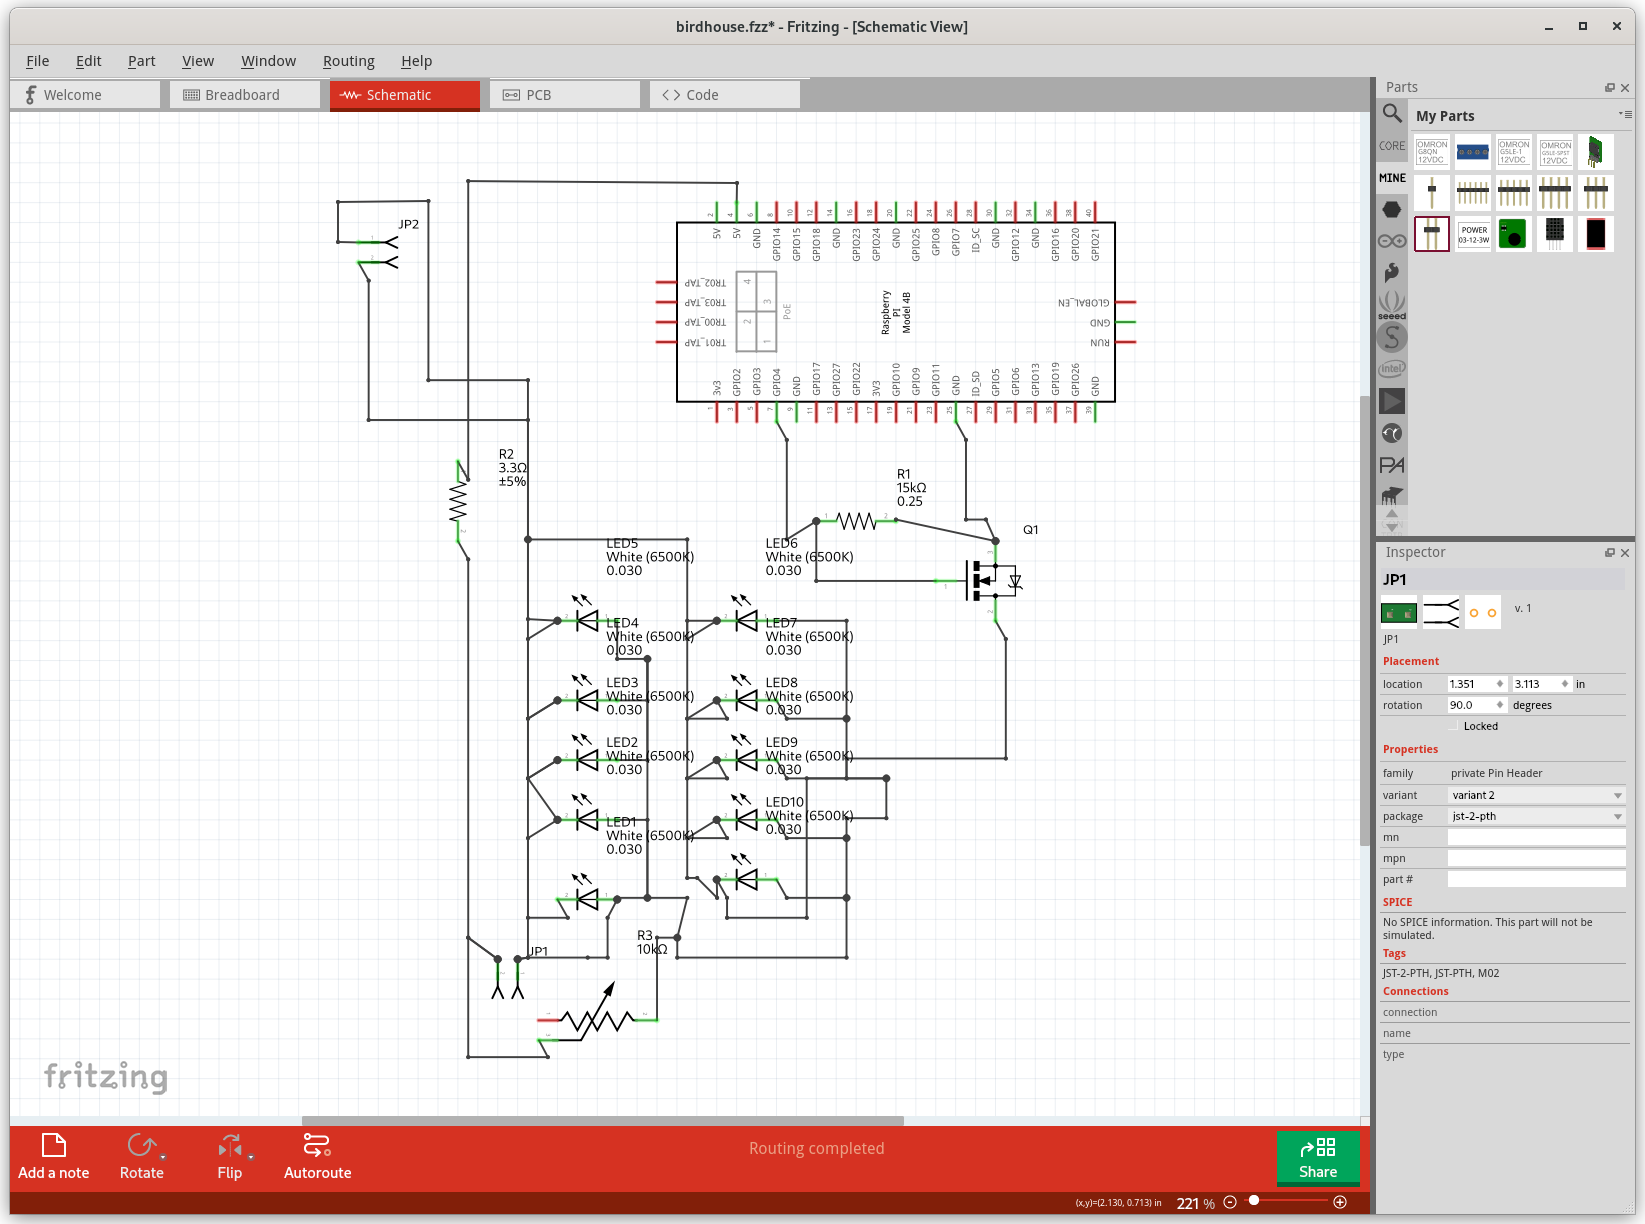Select the black grid sensor part
Screen dimensions: 1645x1224
point(1555,234)
